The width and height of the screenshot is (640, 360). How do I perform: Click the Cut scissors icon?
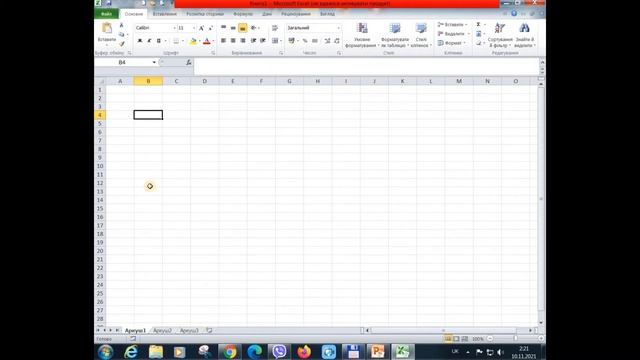[x=121, y=25]
